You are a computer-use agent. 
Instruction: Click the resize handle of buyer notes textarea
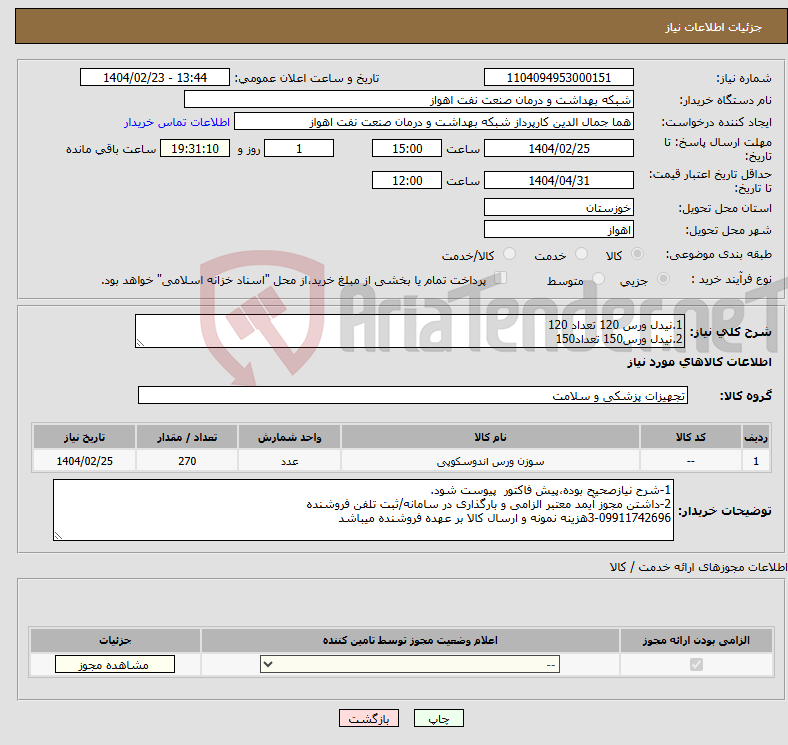(58, 536)
